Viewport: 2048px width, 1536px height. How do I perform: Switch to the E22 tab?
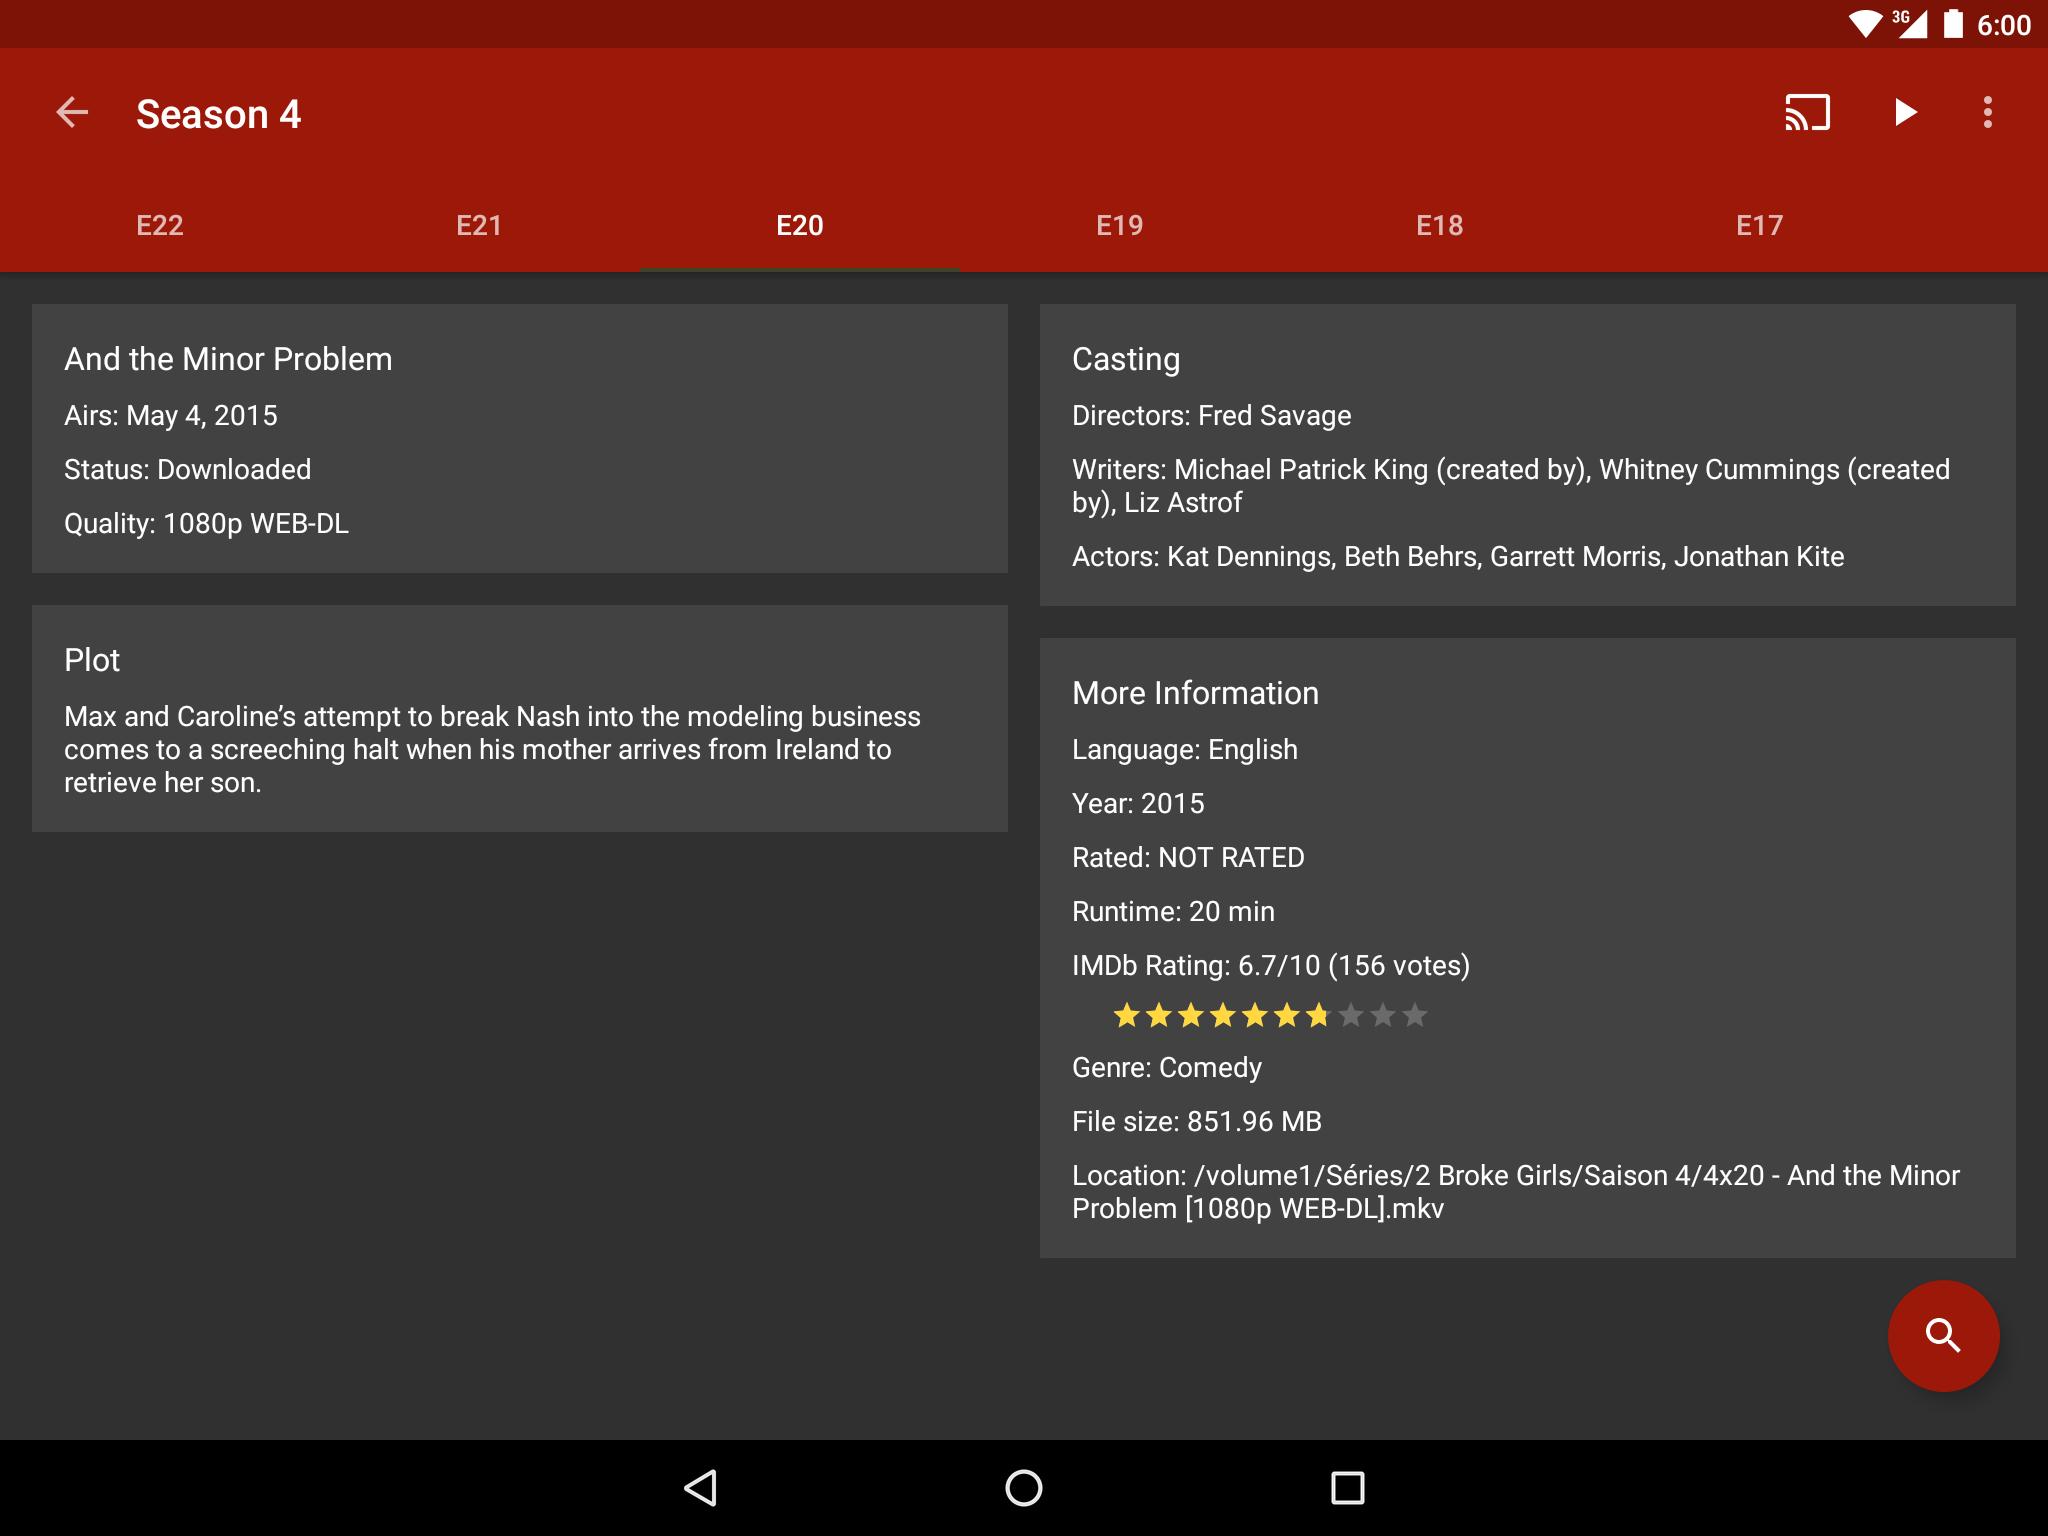[x=160, y=225]
